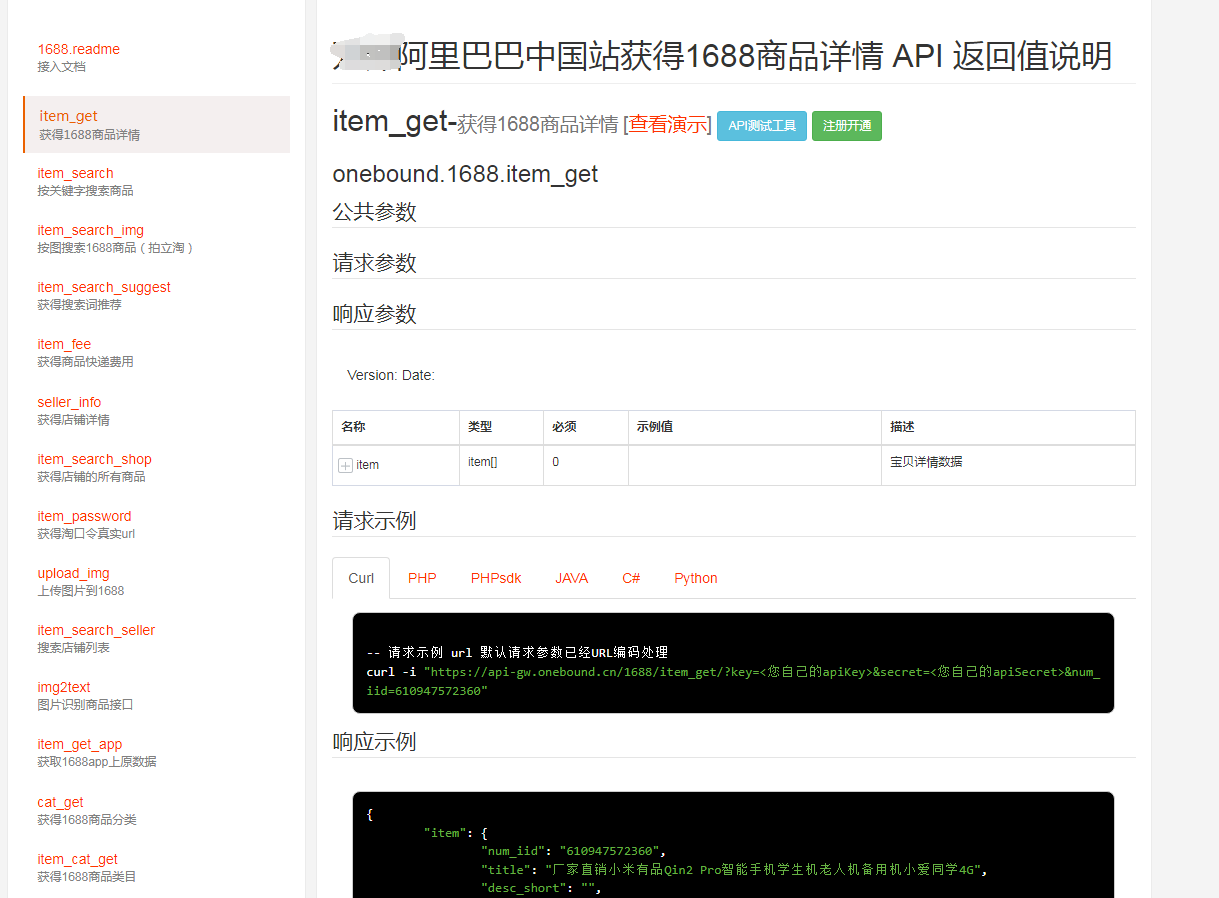
Task: Click the 响应示例 heading
Action: click(x=374, y=742)
